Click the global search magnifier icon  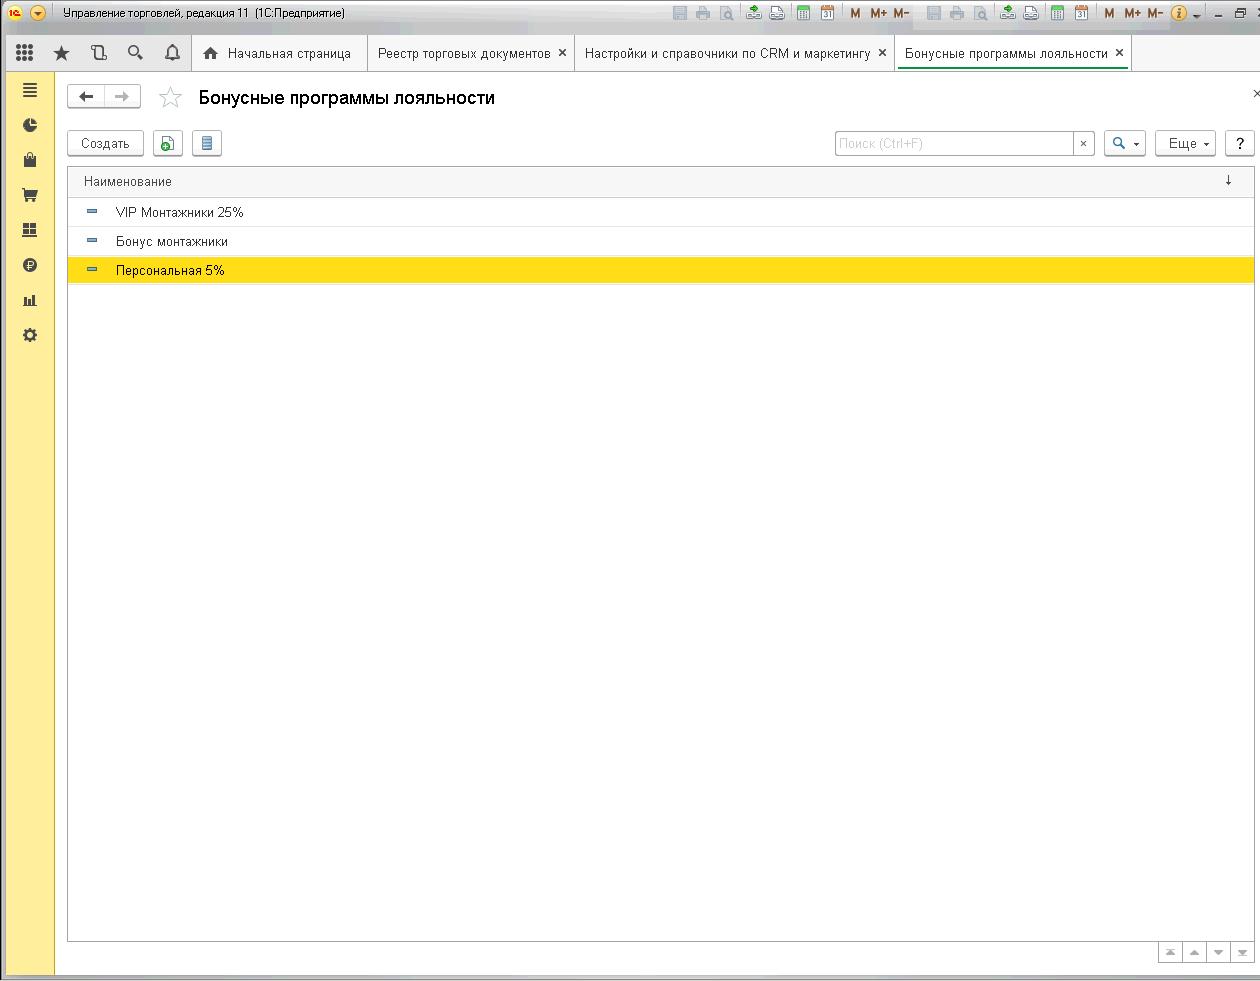coord(135,53)
